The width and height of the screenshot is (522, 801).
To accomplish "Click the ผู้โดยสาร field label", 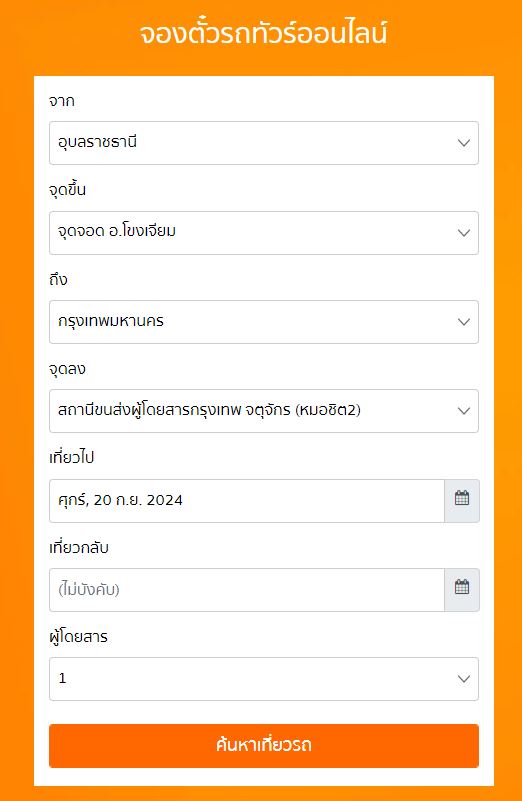I will click(x=78, y=637).
